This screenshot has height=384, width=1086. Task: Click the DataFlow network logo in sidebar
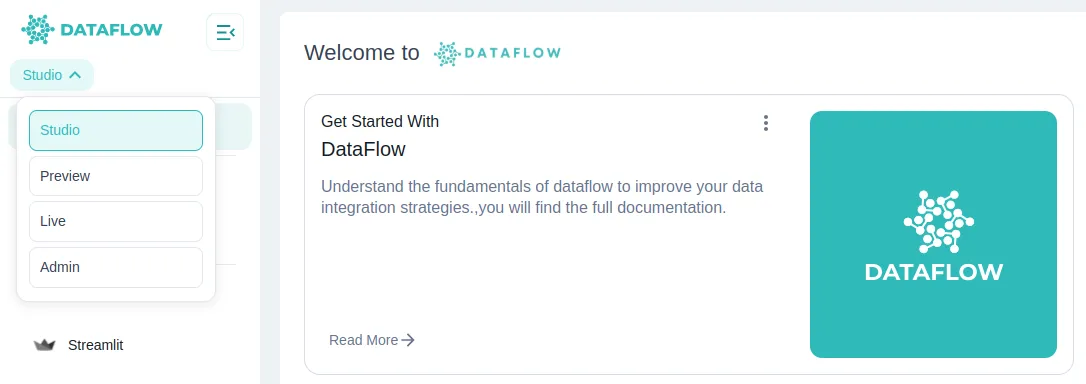pos(38,30)
